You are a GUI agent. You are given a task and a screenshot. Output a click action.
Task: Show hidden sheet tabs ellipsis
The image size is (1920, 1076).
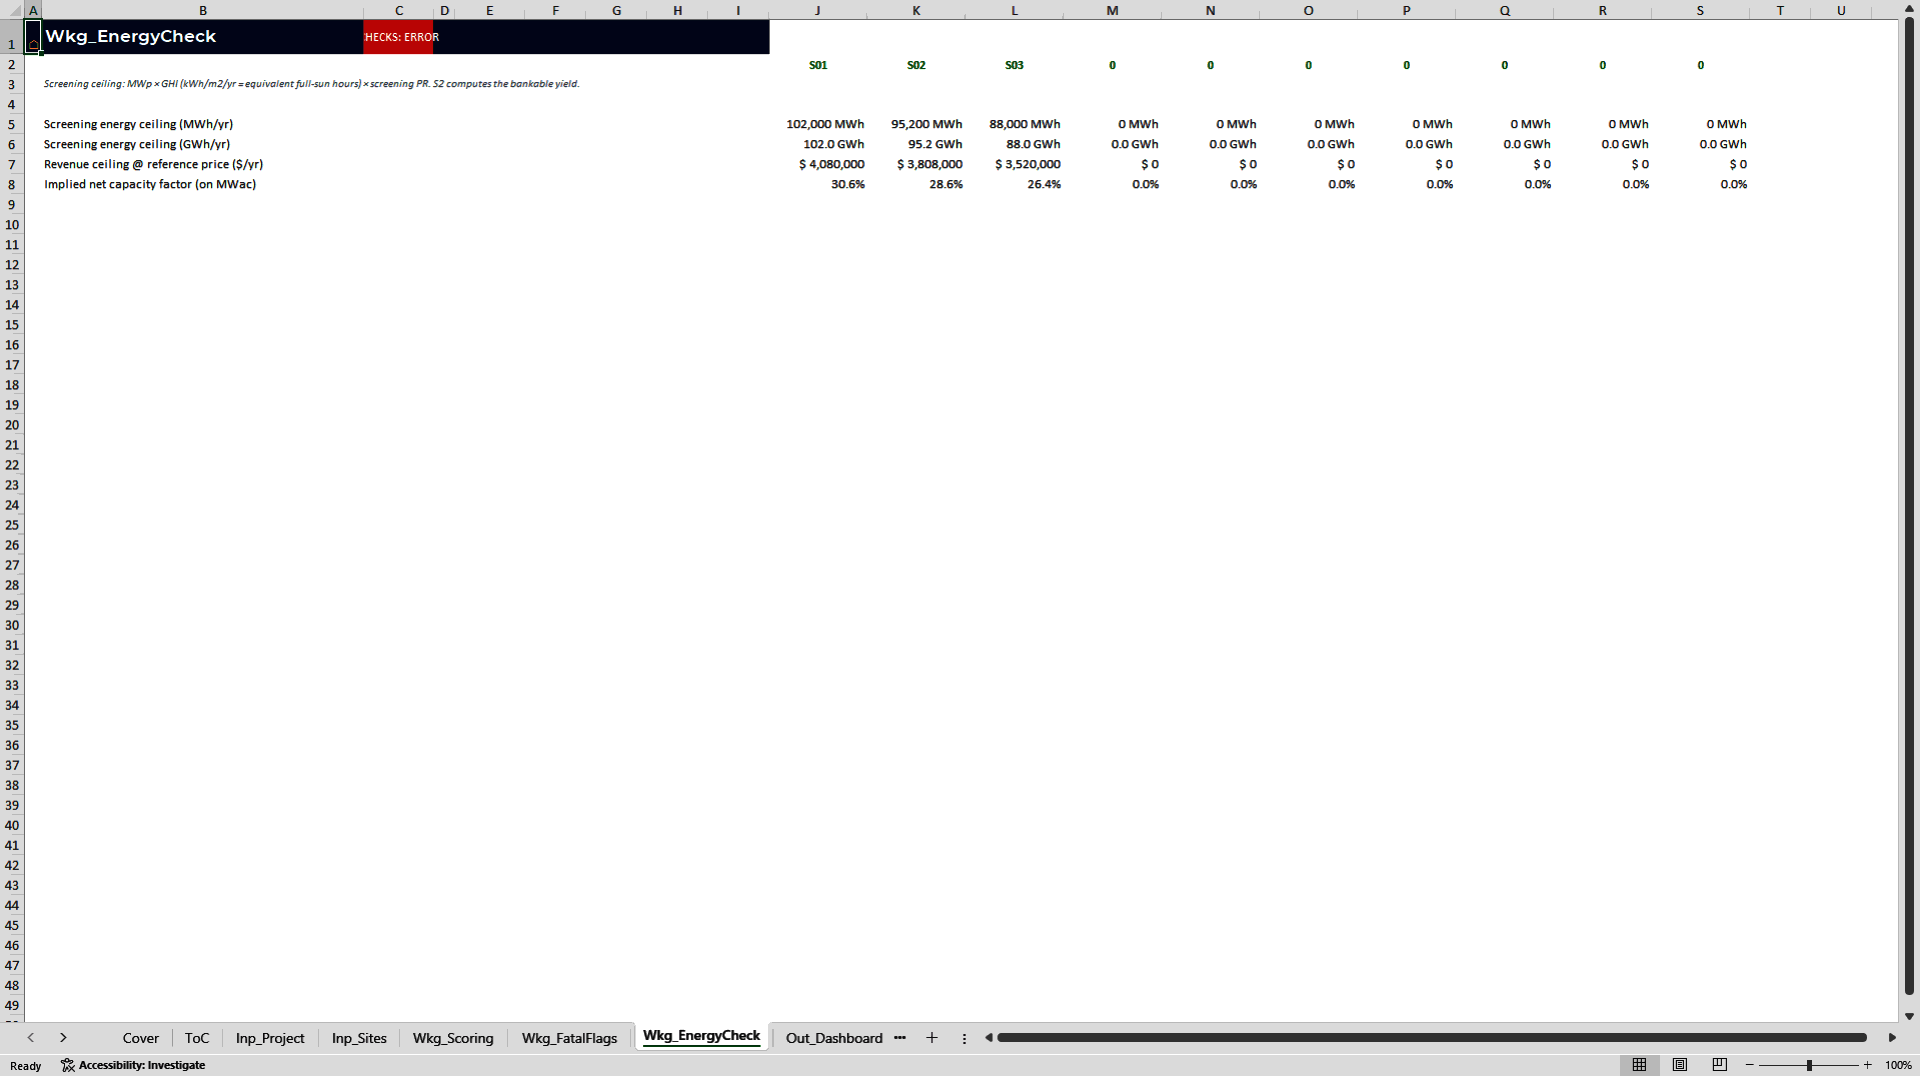(900, 1038)
